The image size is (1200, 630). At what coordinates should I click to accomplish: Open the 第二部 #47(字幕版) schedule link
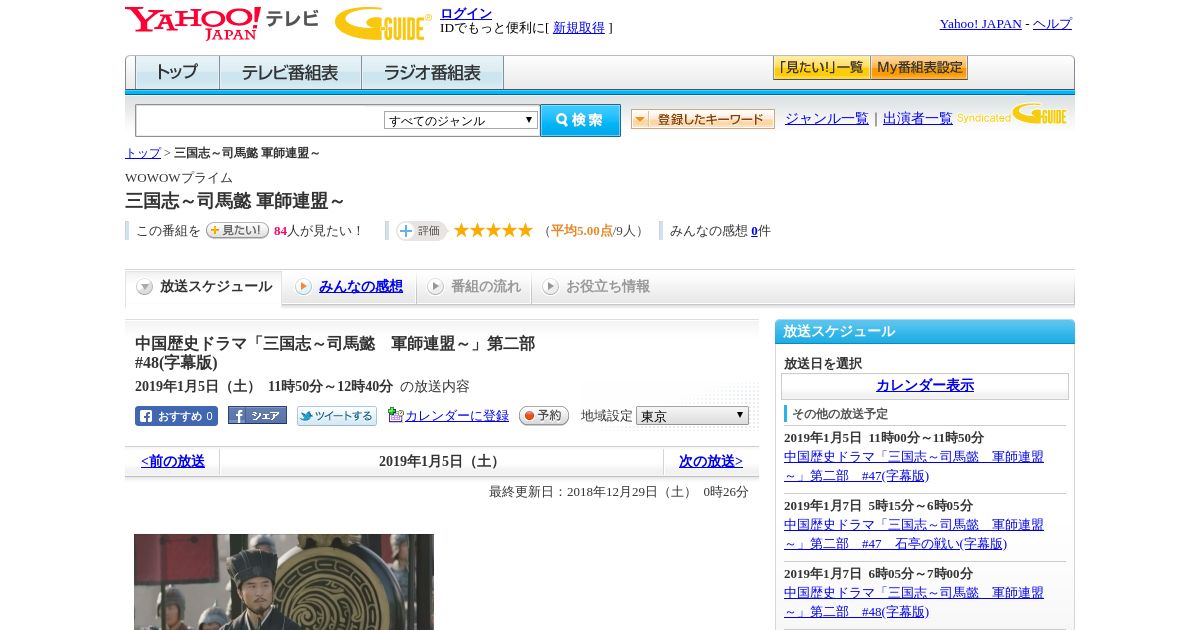click(914, 466)
